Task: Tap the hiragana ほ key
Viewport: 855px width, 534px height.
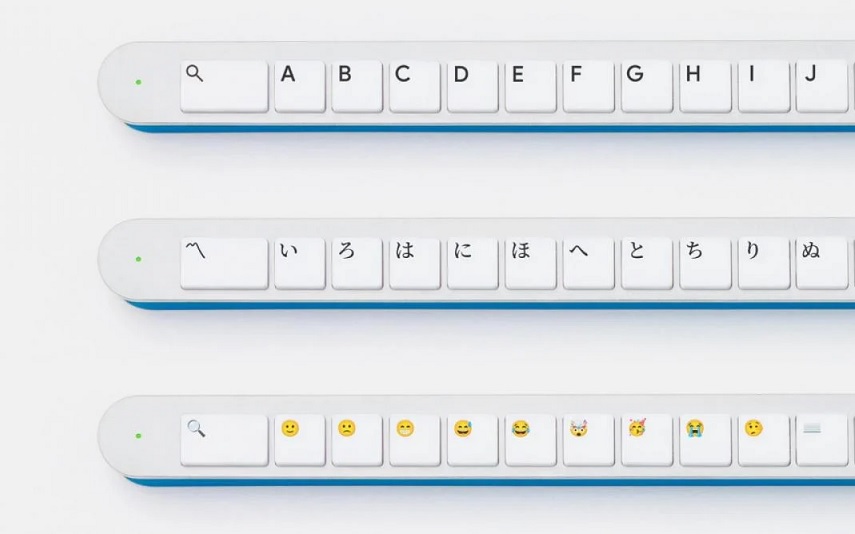Action: [x=531, y=263]
